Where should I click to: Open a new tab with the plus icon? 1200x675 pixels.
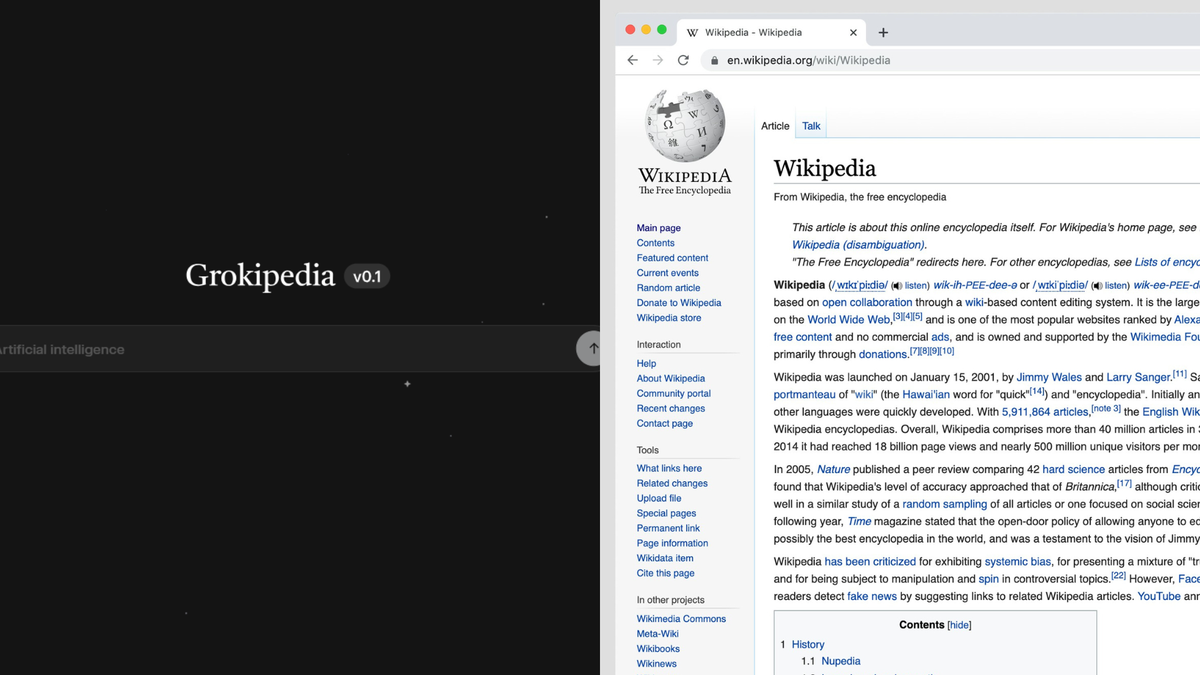click(x=883, y=32)
